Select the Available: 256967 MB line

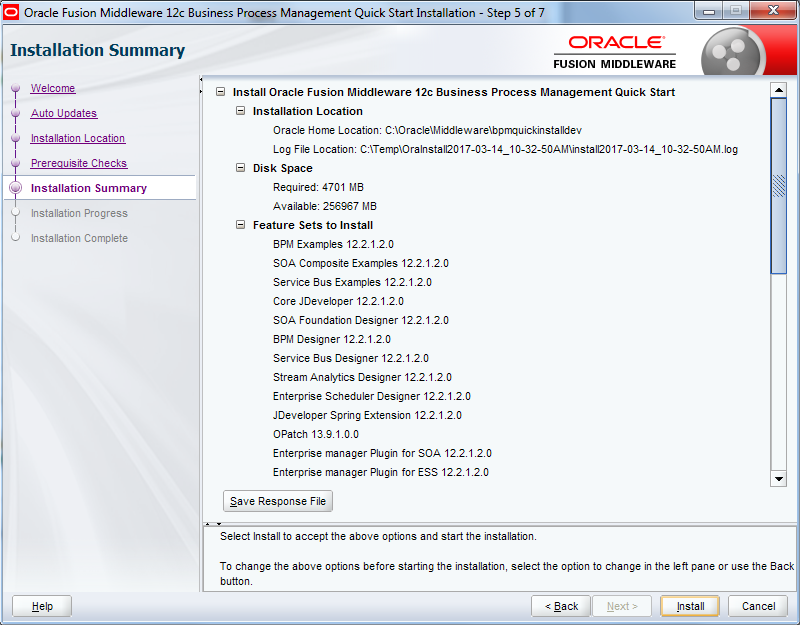tap(324, 206)
